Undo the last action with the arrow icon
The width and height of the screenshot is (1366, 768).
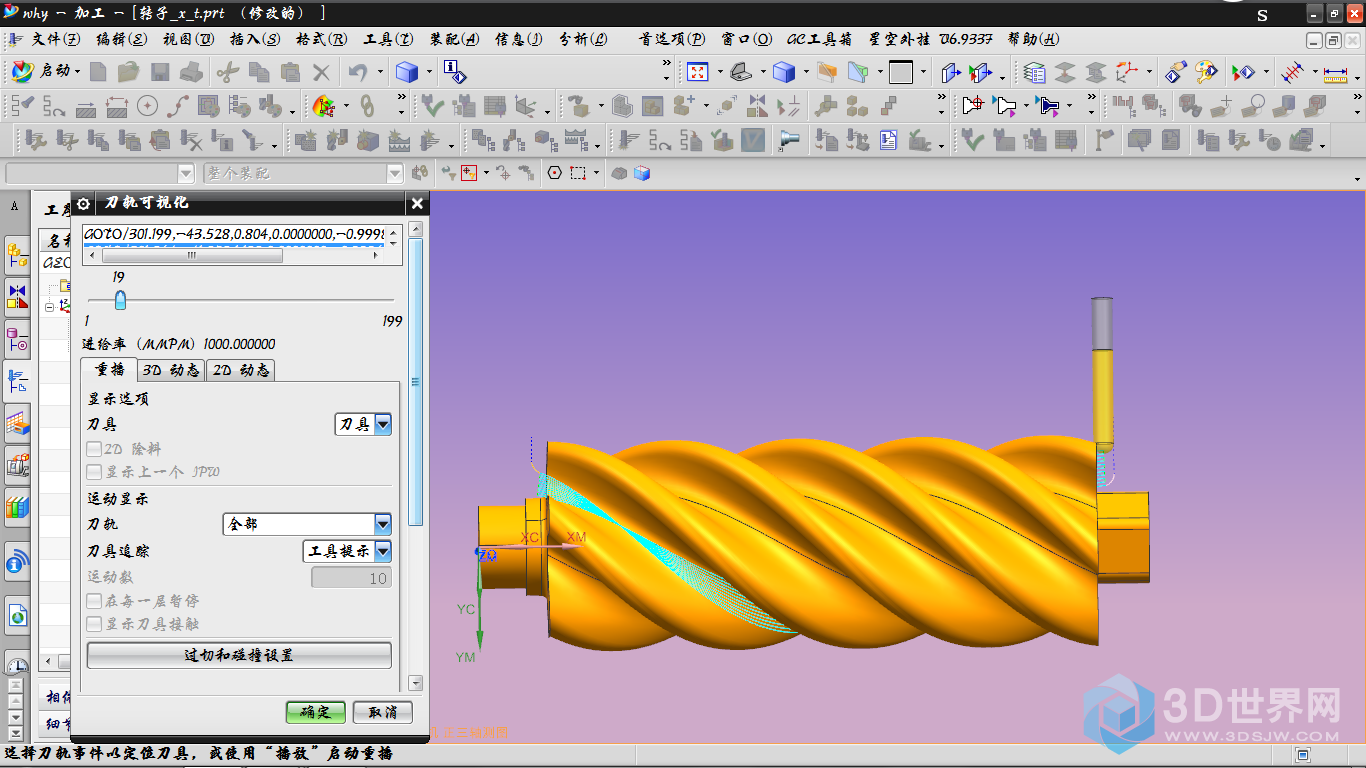[357, 72]
